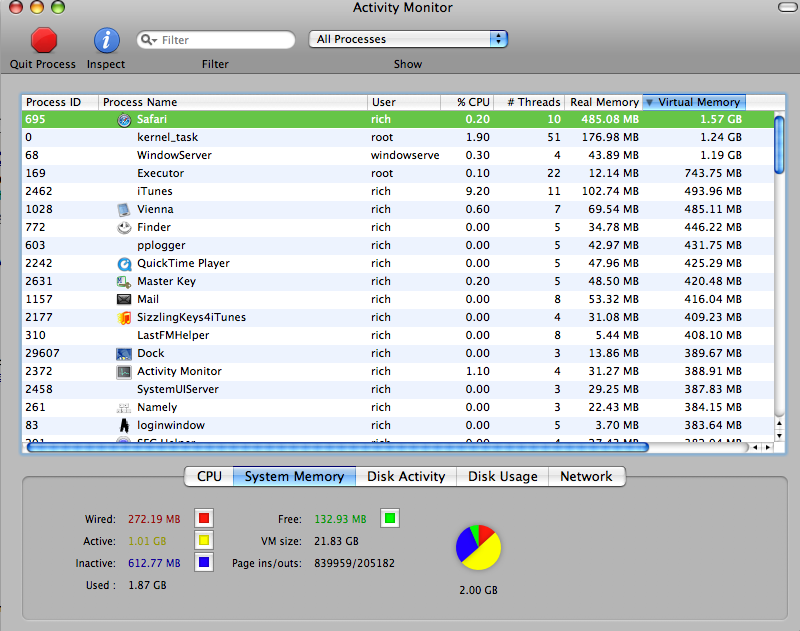This screenshot has width=800, height=631.
Task: Open the Disk Usage tab
Action: point(503,476)
